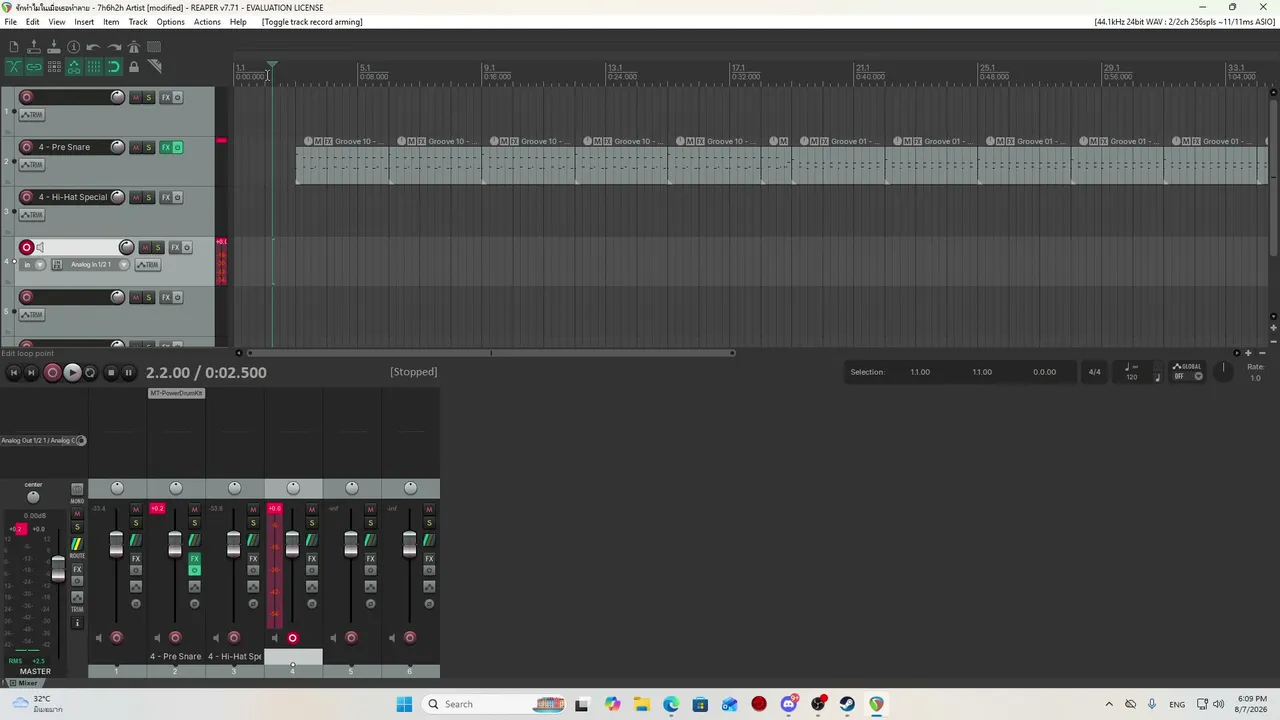
Task: Save project with the download-arrow toolbar icon
Action: (x=53, y=47)
